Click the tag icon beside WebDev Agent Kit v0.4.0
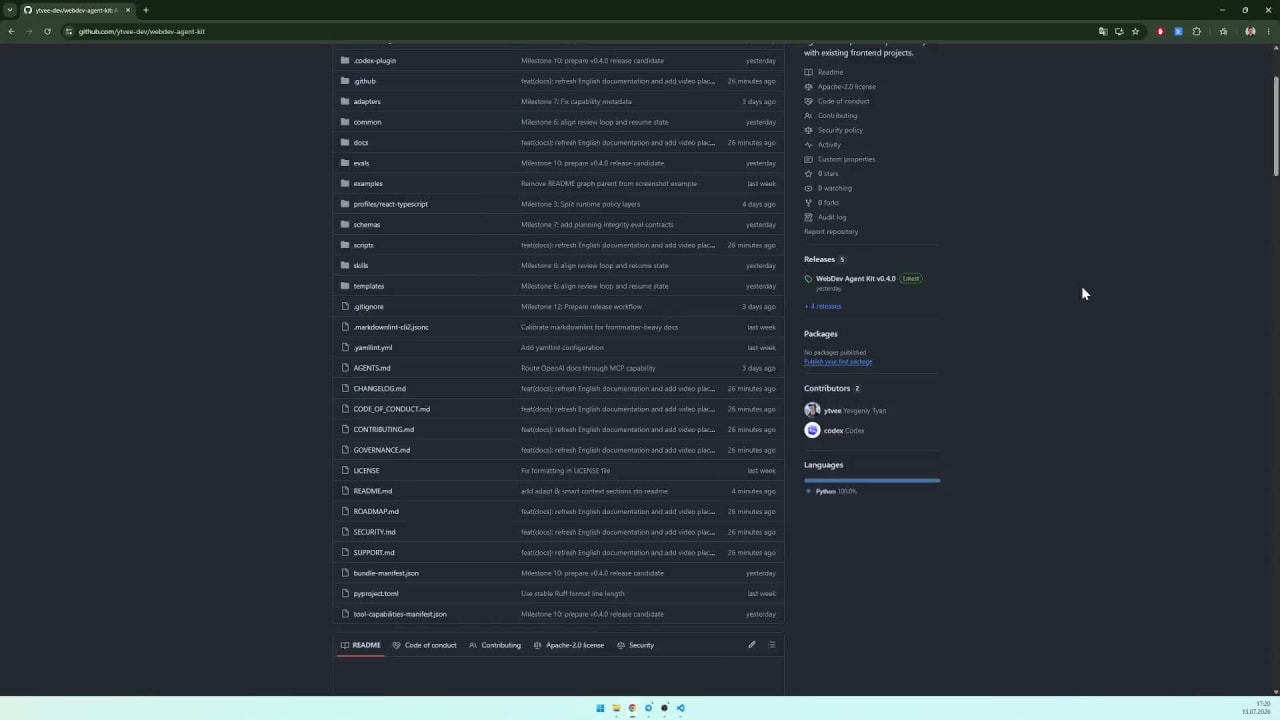 click(809, 279)
